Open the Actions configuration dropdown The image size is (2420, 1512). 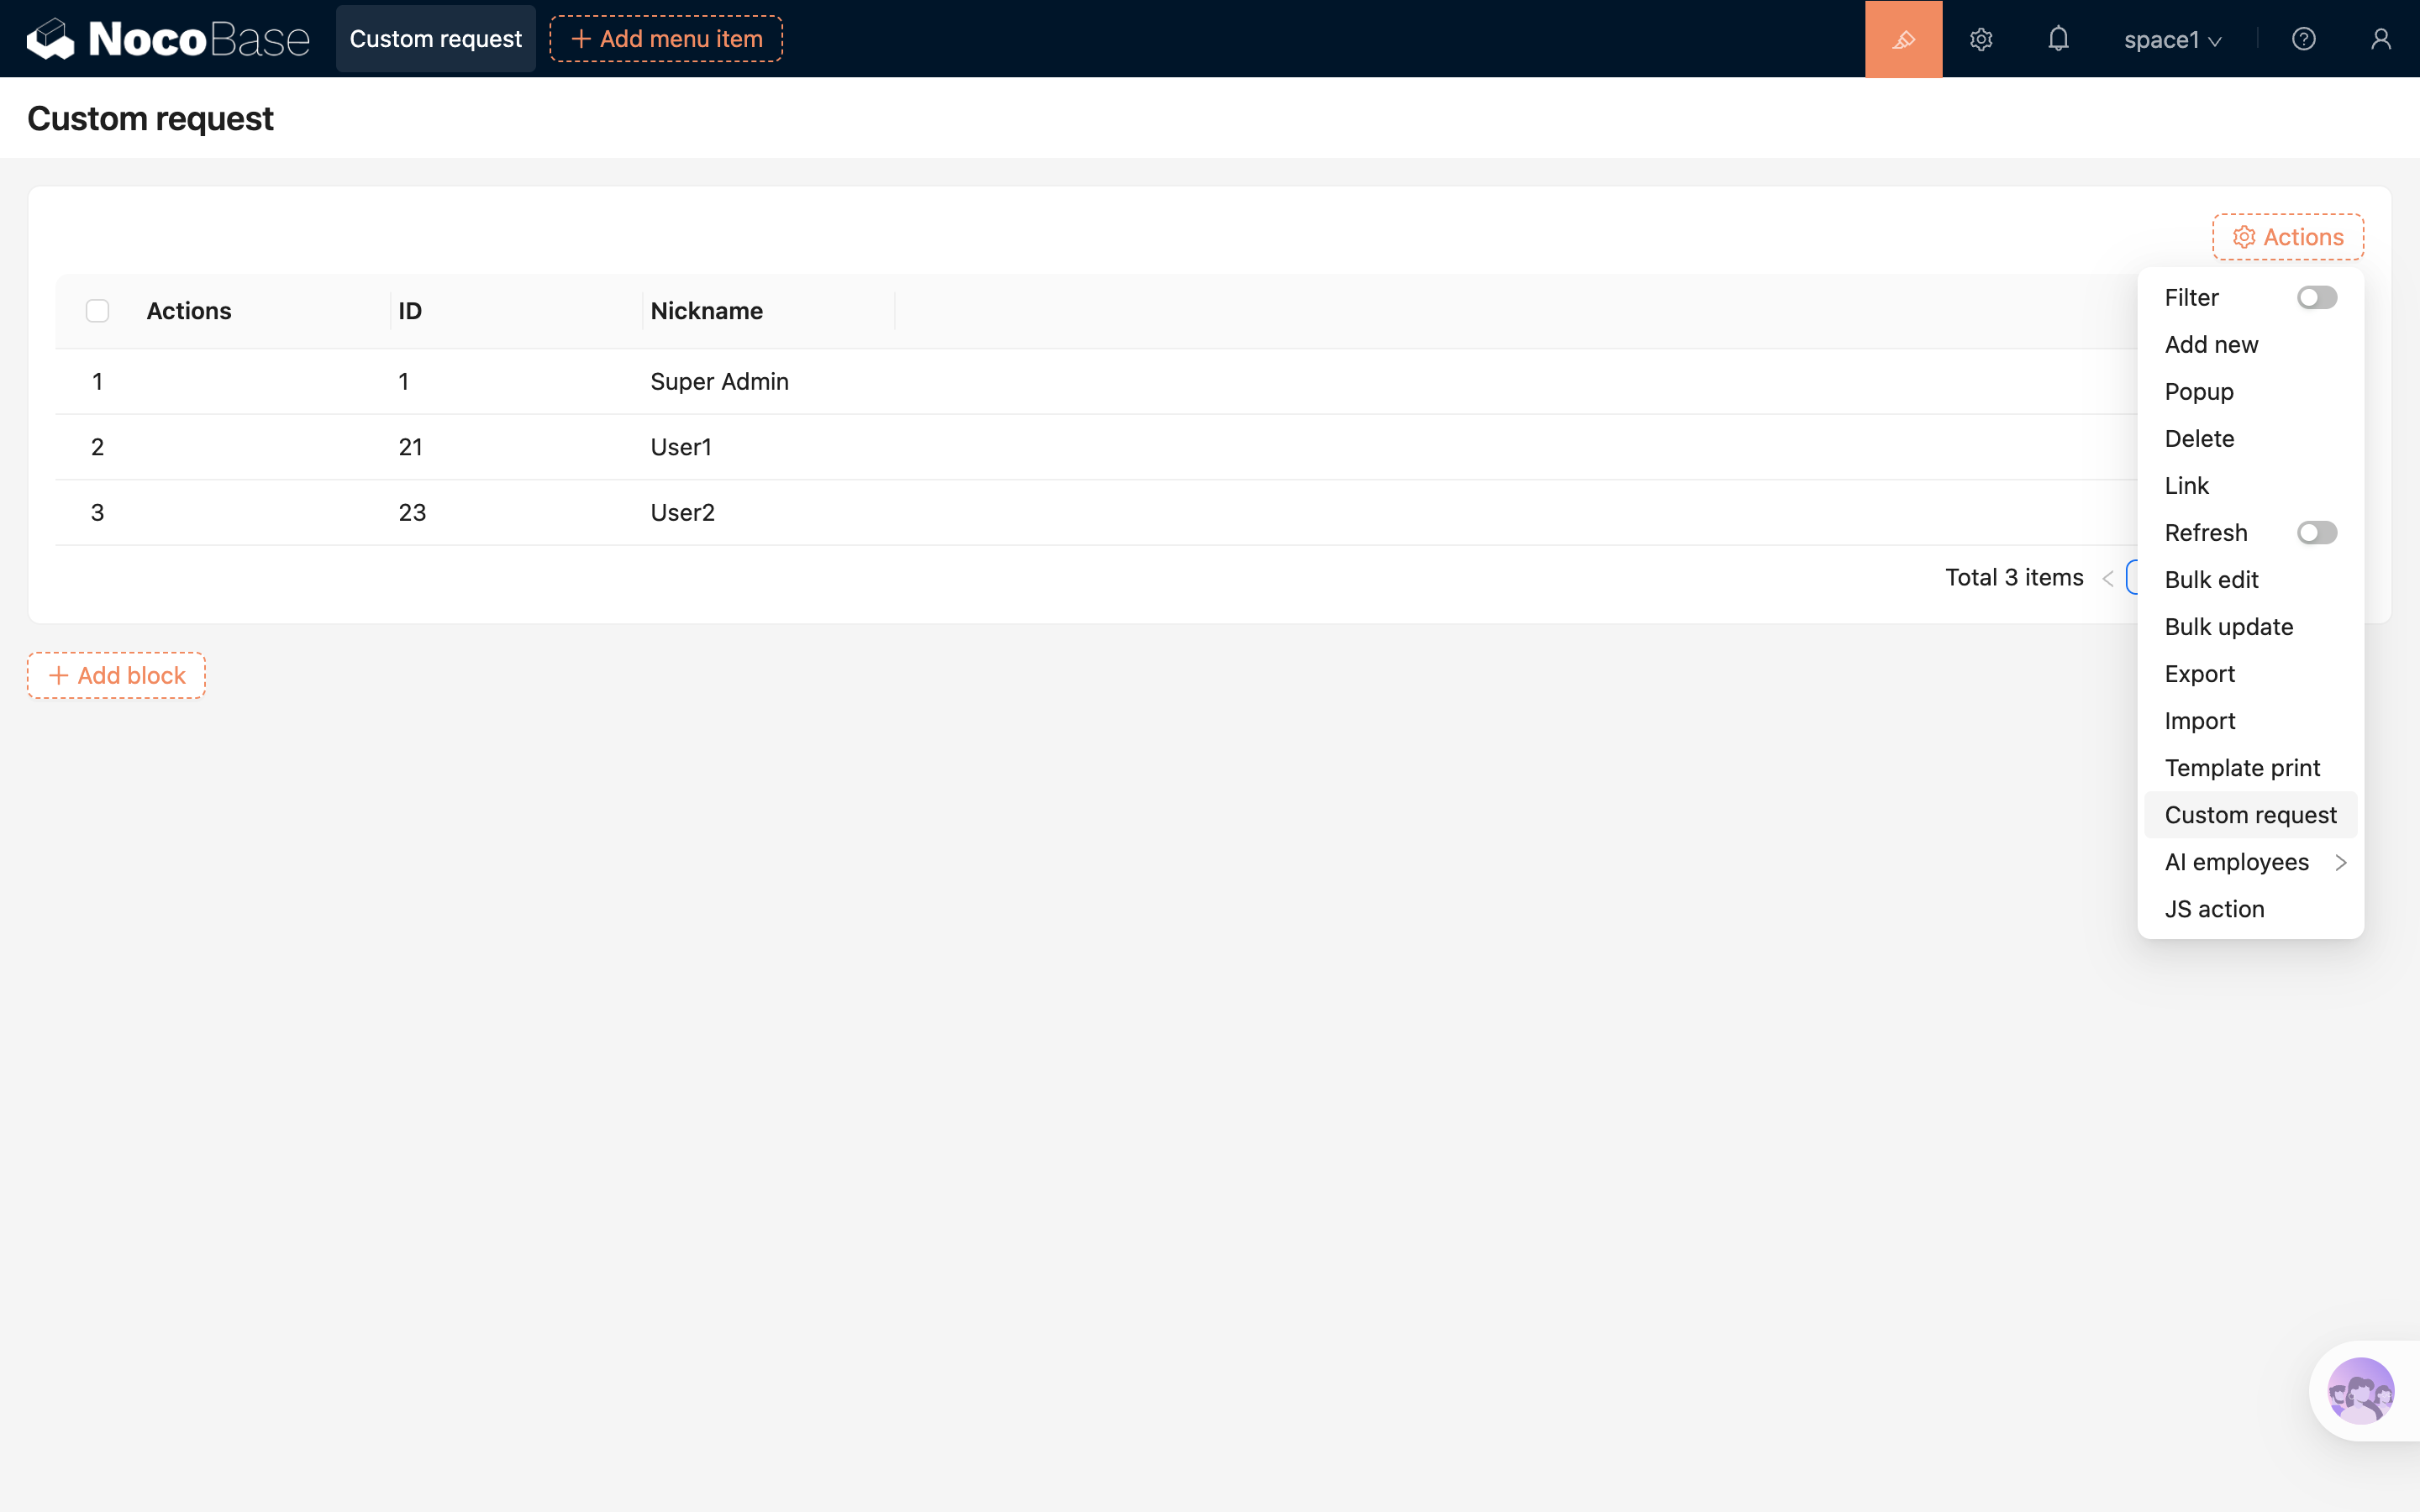(2287, 237)
